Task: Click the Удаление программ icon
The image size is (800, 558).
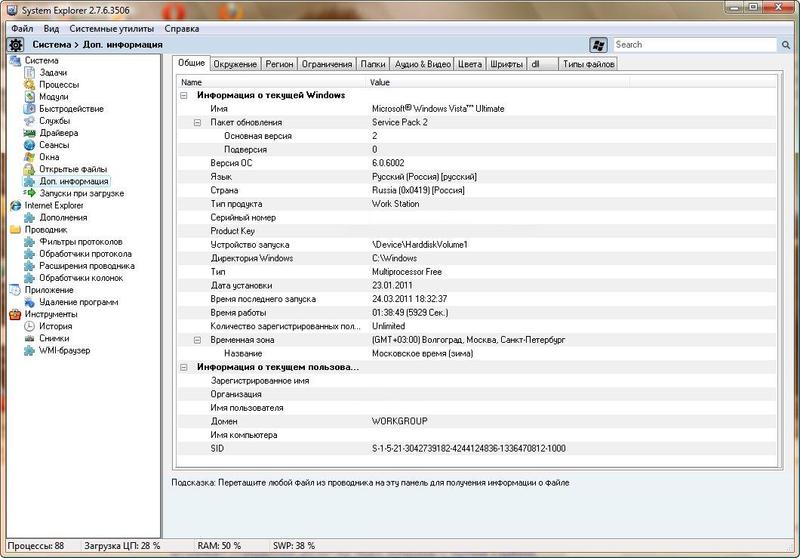Action: (30, 302)
